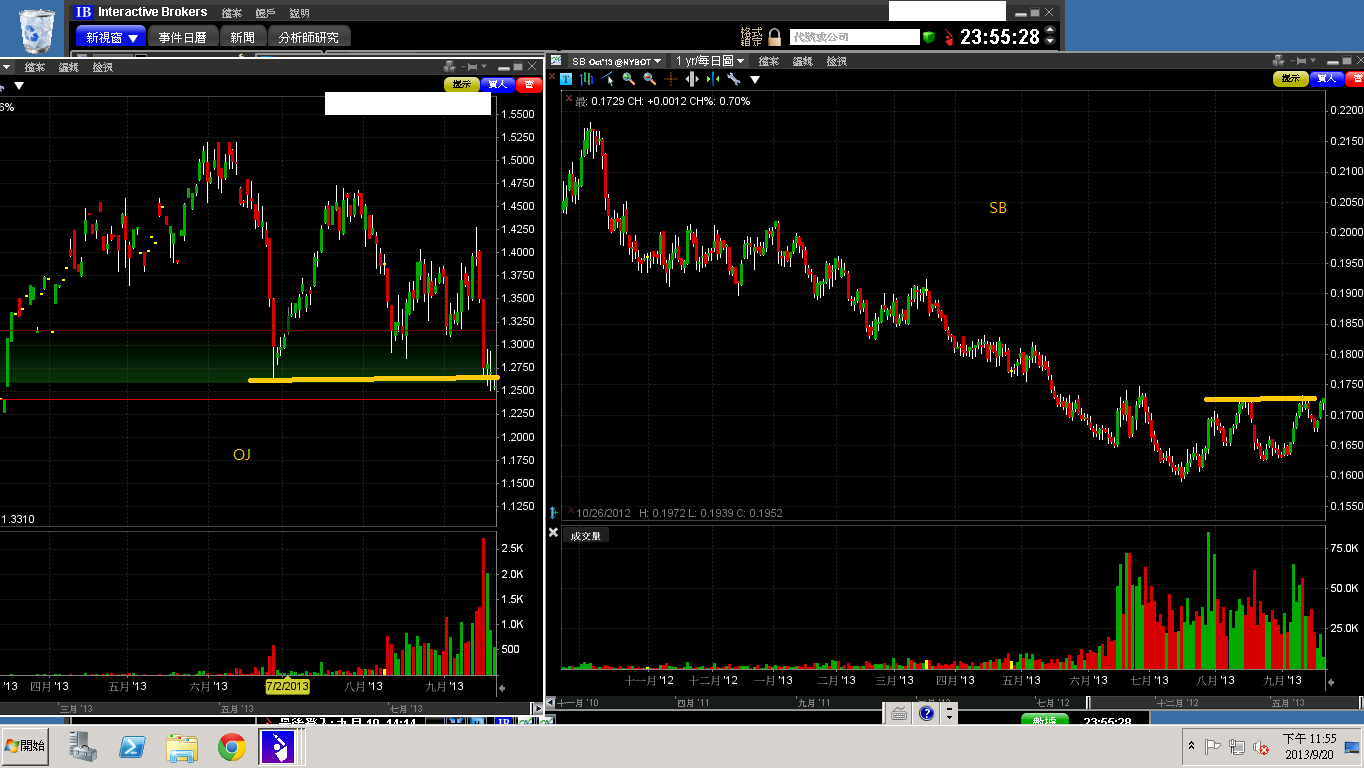Screen dimensions: 1364x768
Task: Click the vertical line split arrows icon
Action: [713, 79]
